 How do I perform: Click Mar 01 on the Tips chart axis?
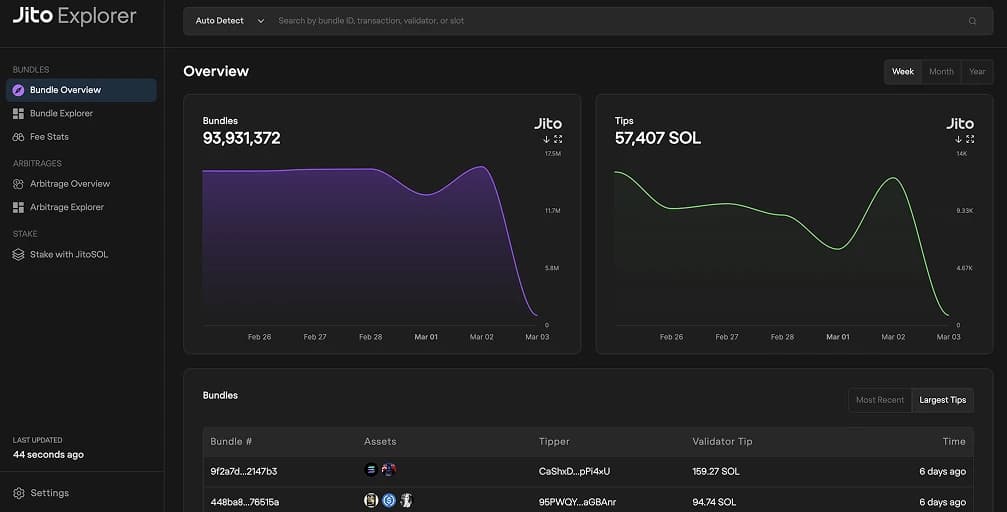coord(837,337)
